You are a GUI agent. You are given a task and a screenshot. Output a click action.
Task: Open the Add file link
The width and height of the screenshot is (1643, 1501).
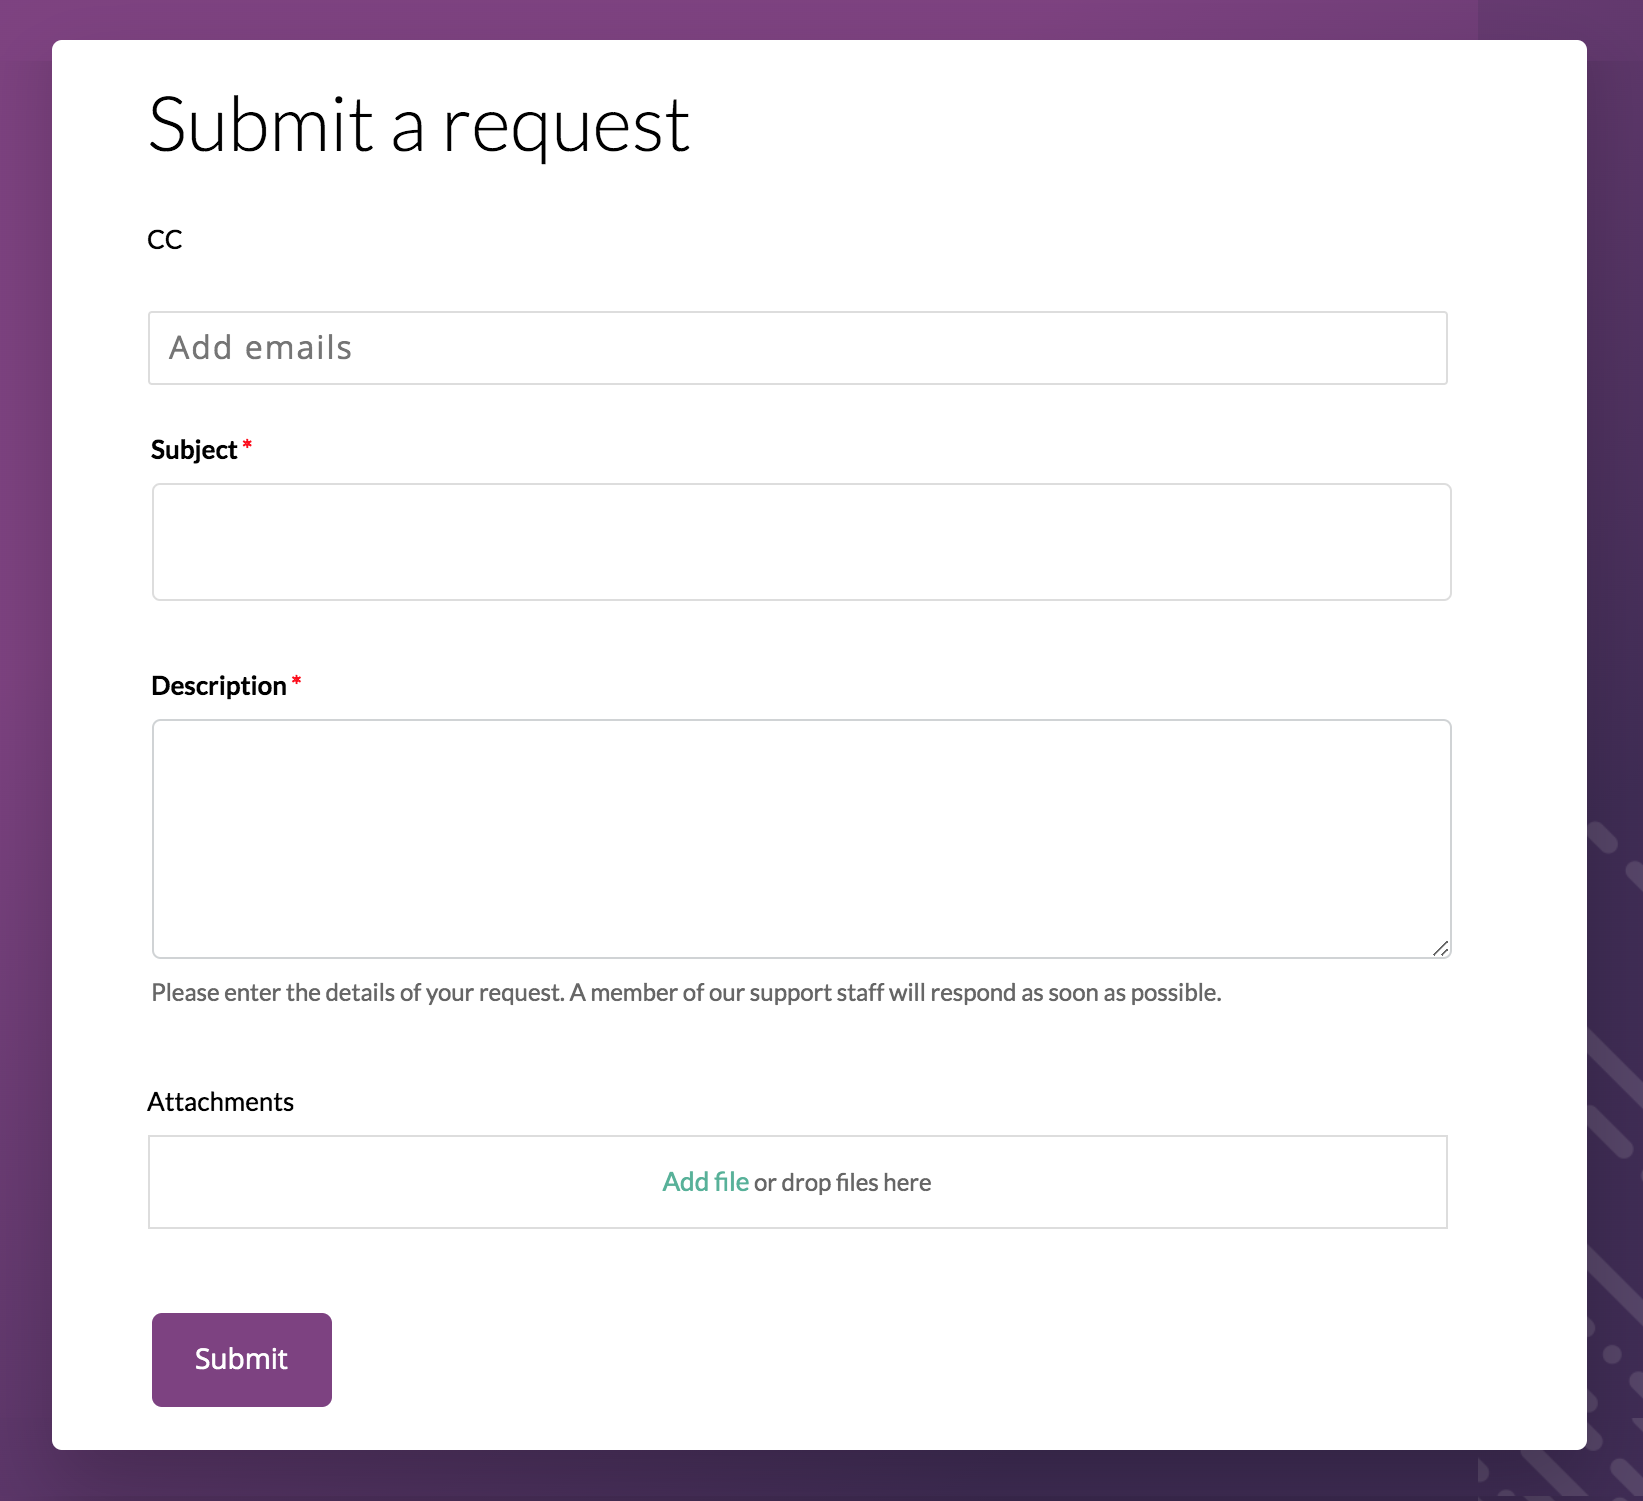[x=705, y=1182]
